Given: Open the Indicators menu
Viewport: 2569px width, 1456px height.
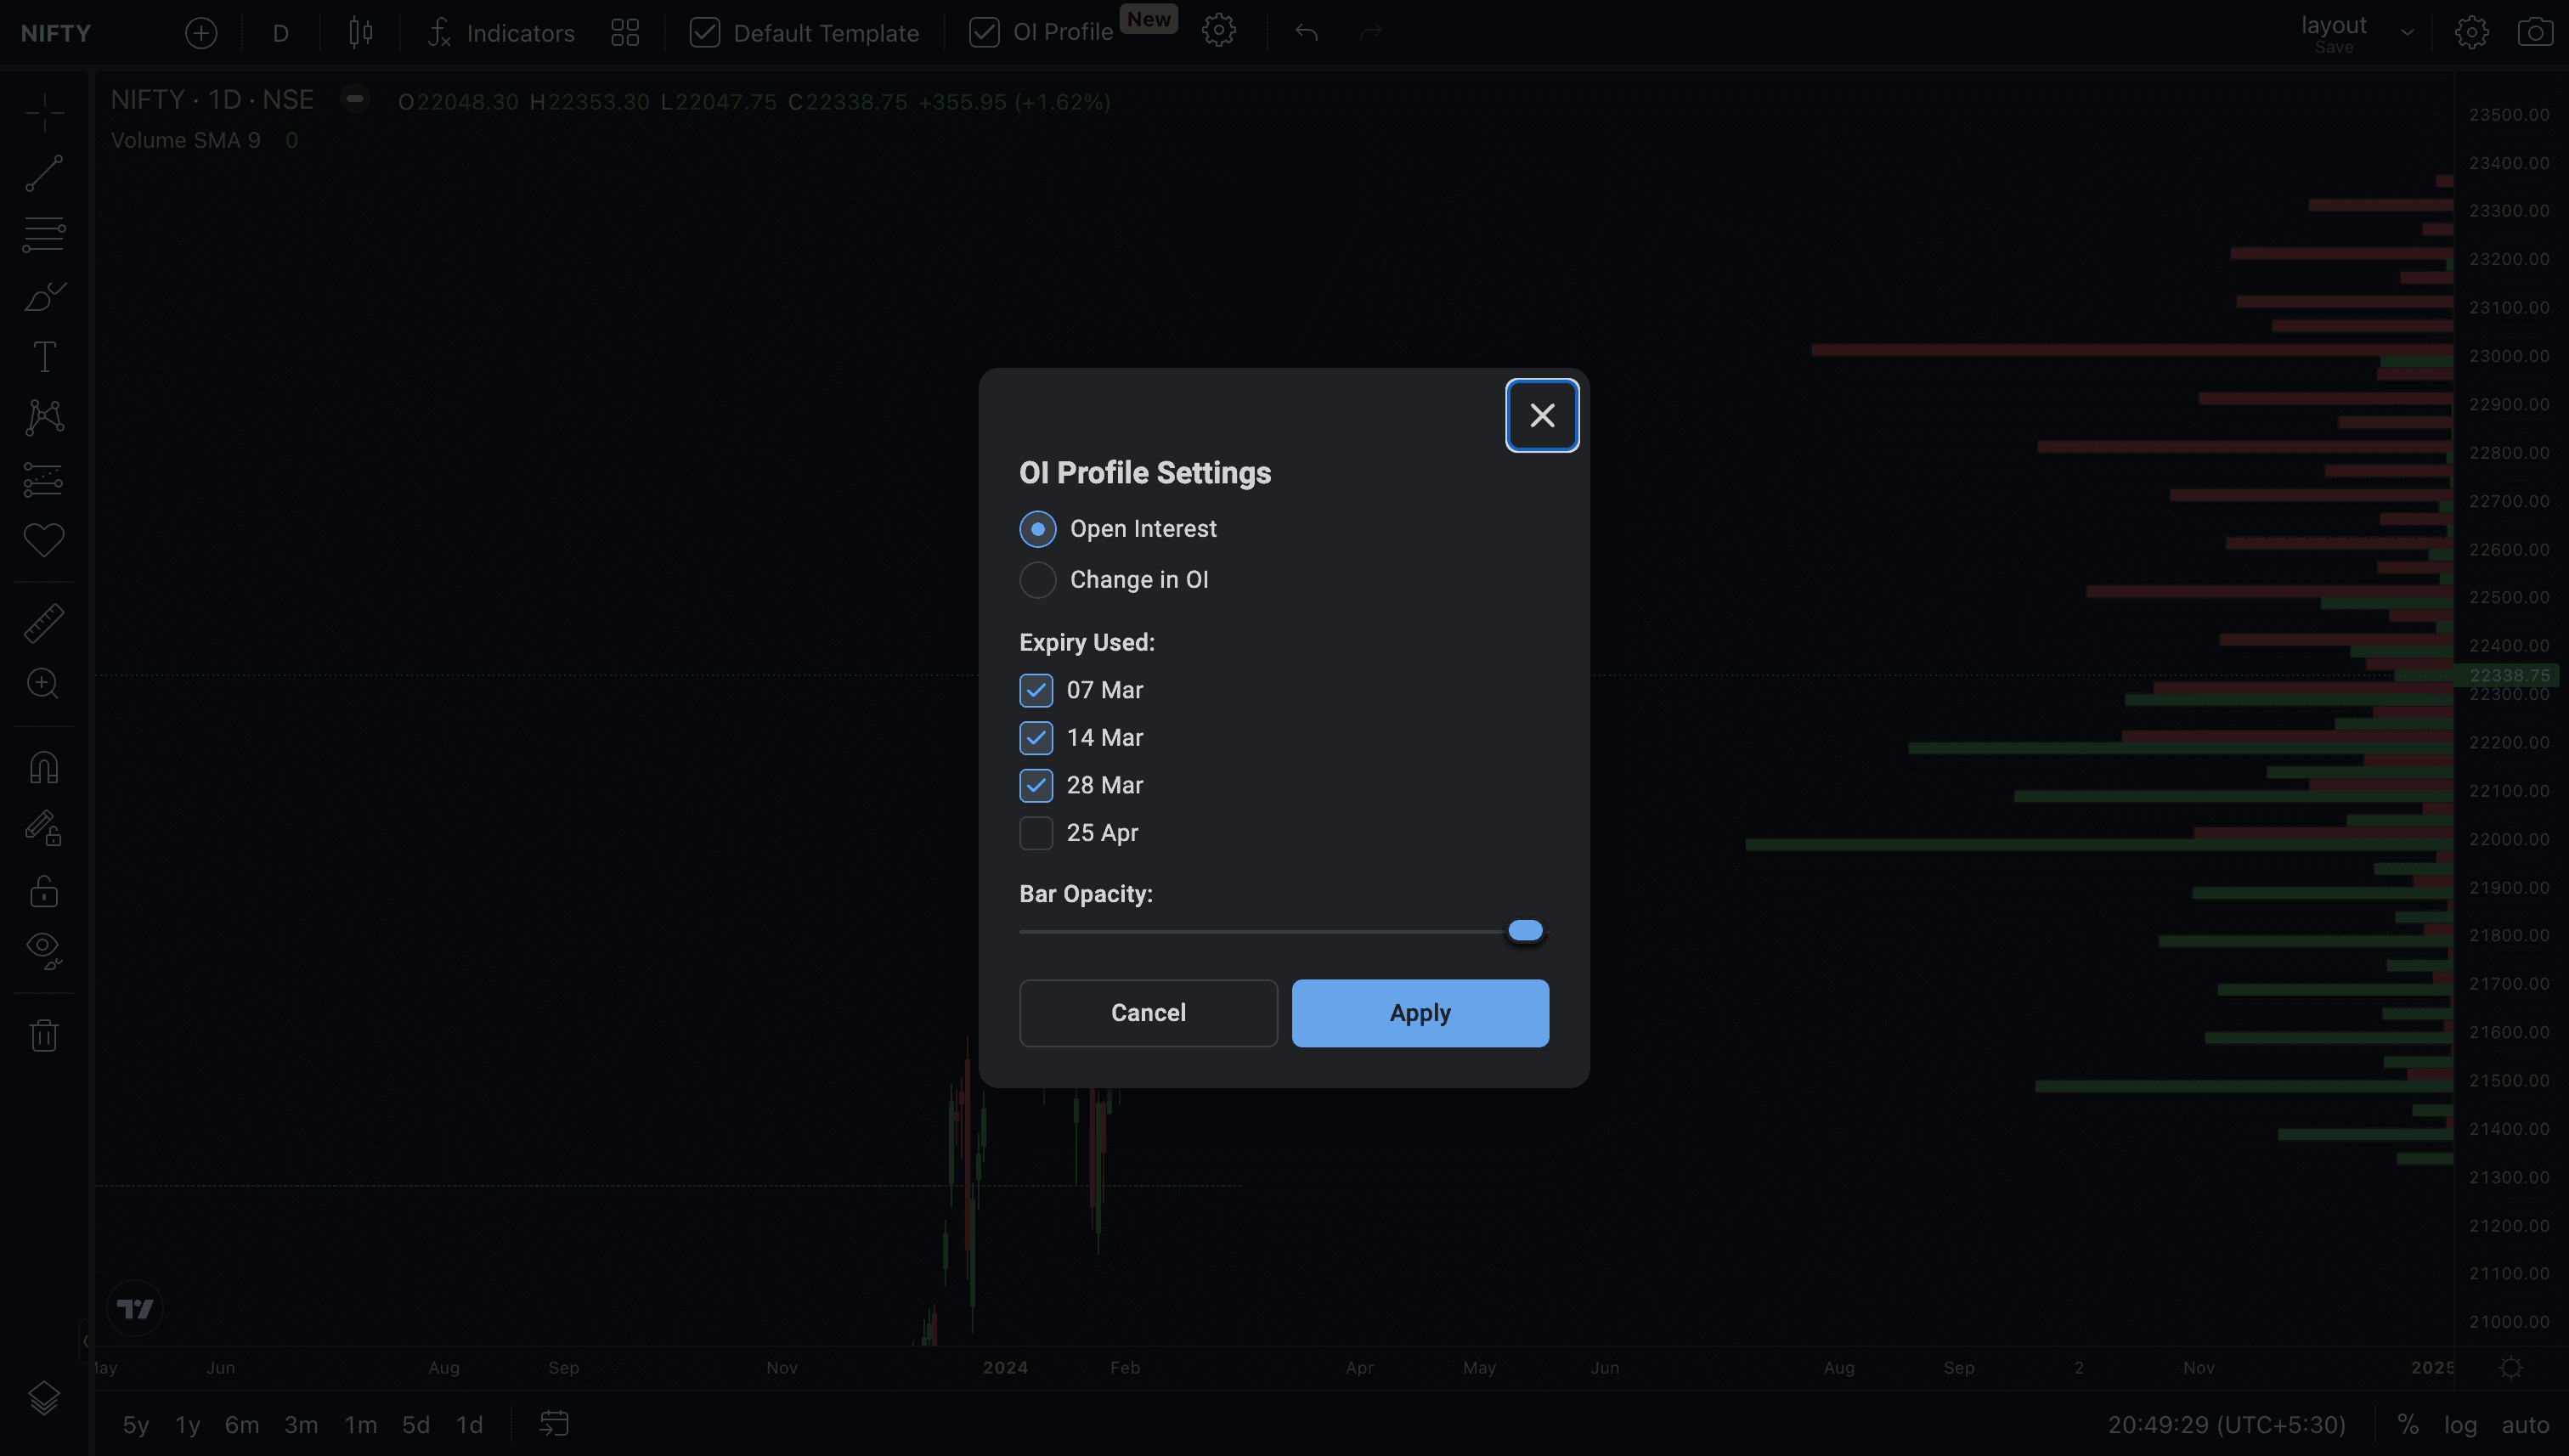Looking at the screenshot, I should (501, 33).
